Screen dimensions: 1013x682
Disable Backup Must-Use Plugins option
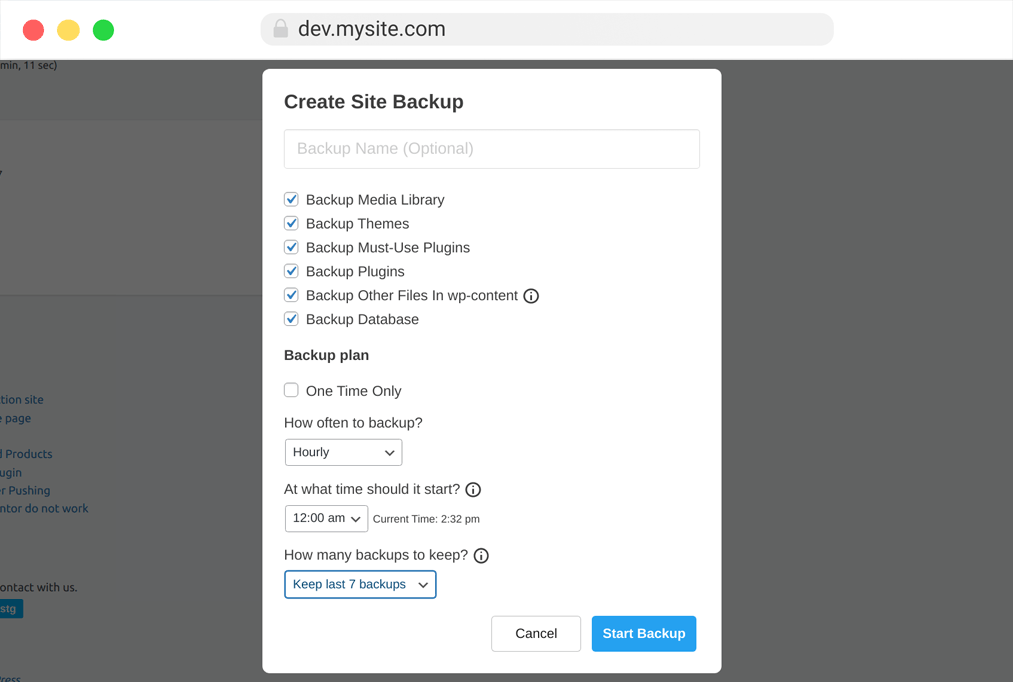291,247
